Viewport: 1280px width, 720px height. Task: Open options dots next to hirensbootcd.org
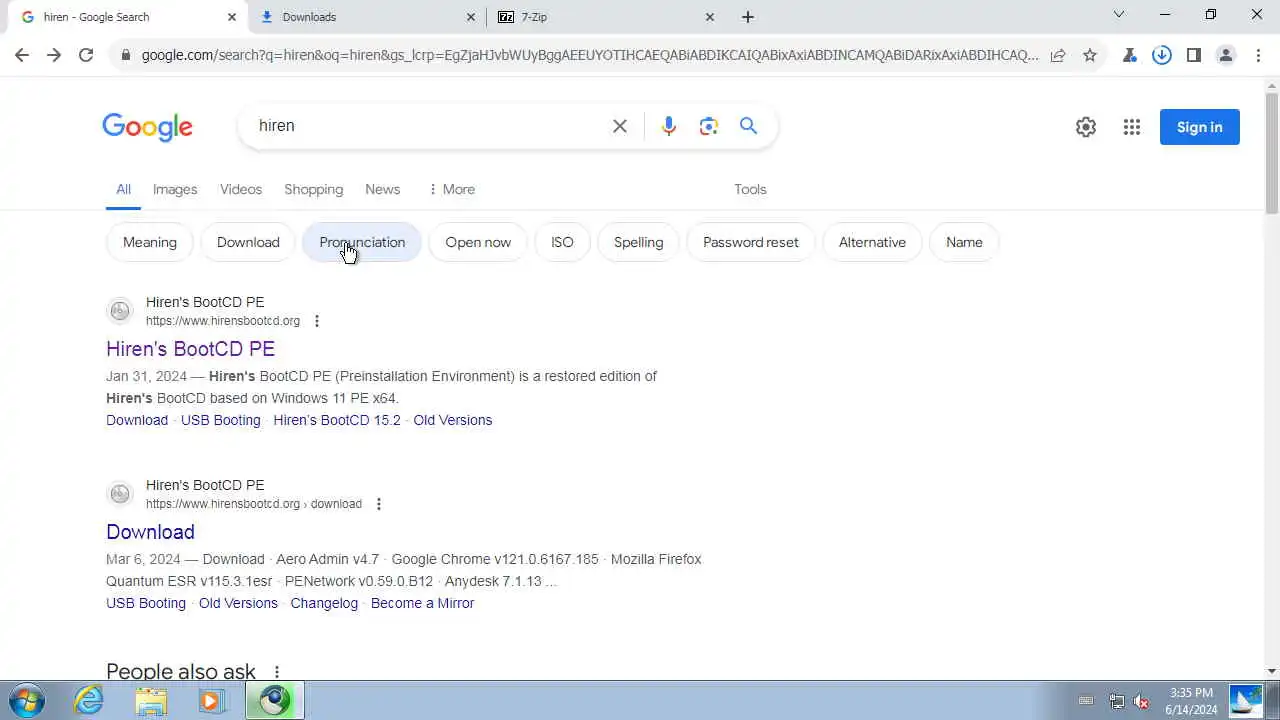[317, 321]
